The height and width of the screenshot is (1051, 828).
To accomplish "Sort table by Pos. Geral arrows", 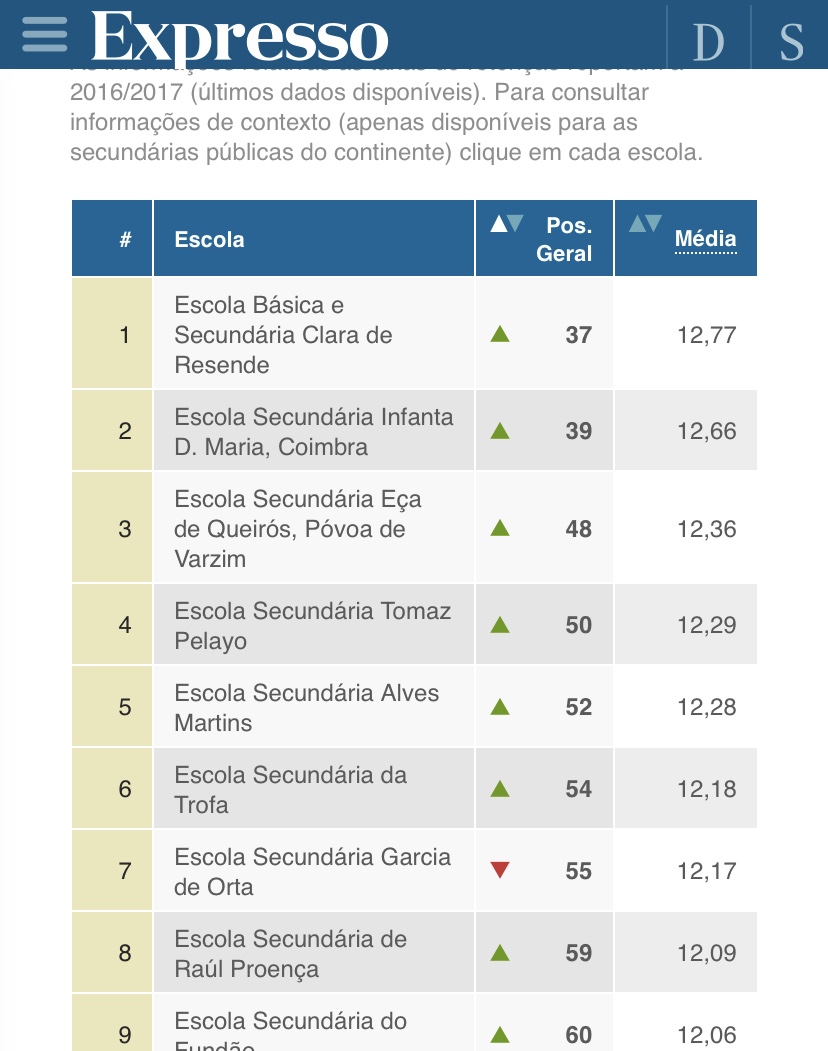I will 506,224.
